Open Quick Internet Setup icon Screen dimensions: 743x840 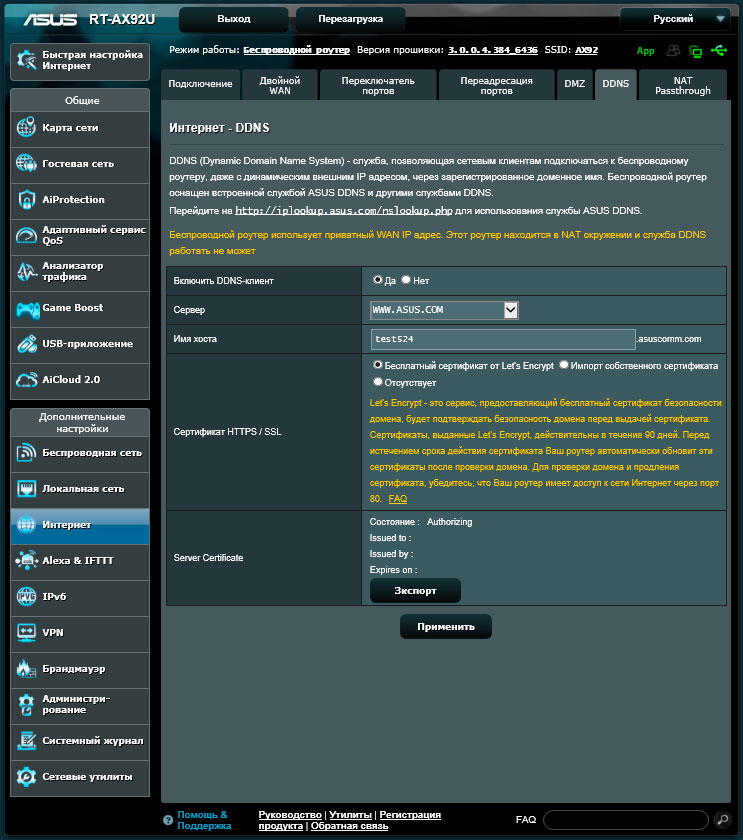(26, 60)
